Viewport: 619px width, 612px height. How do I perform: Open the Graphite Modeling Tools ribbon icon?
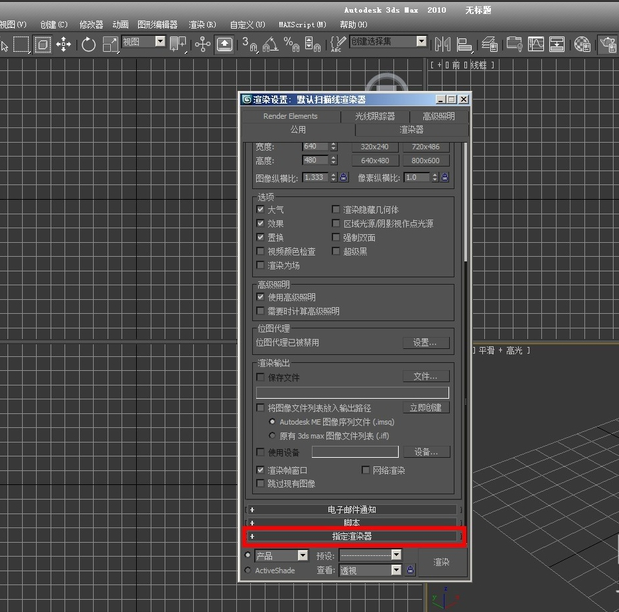[514, 44]
